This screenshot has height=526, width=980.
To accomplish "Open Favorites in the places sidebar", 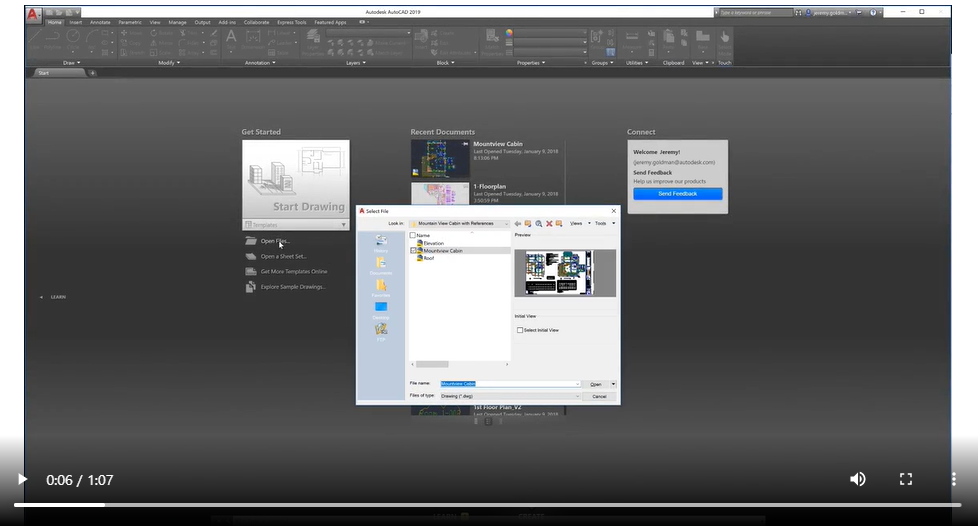I will [x=381, y=288].
